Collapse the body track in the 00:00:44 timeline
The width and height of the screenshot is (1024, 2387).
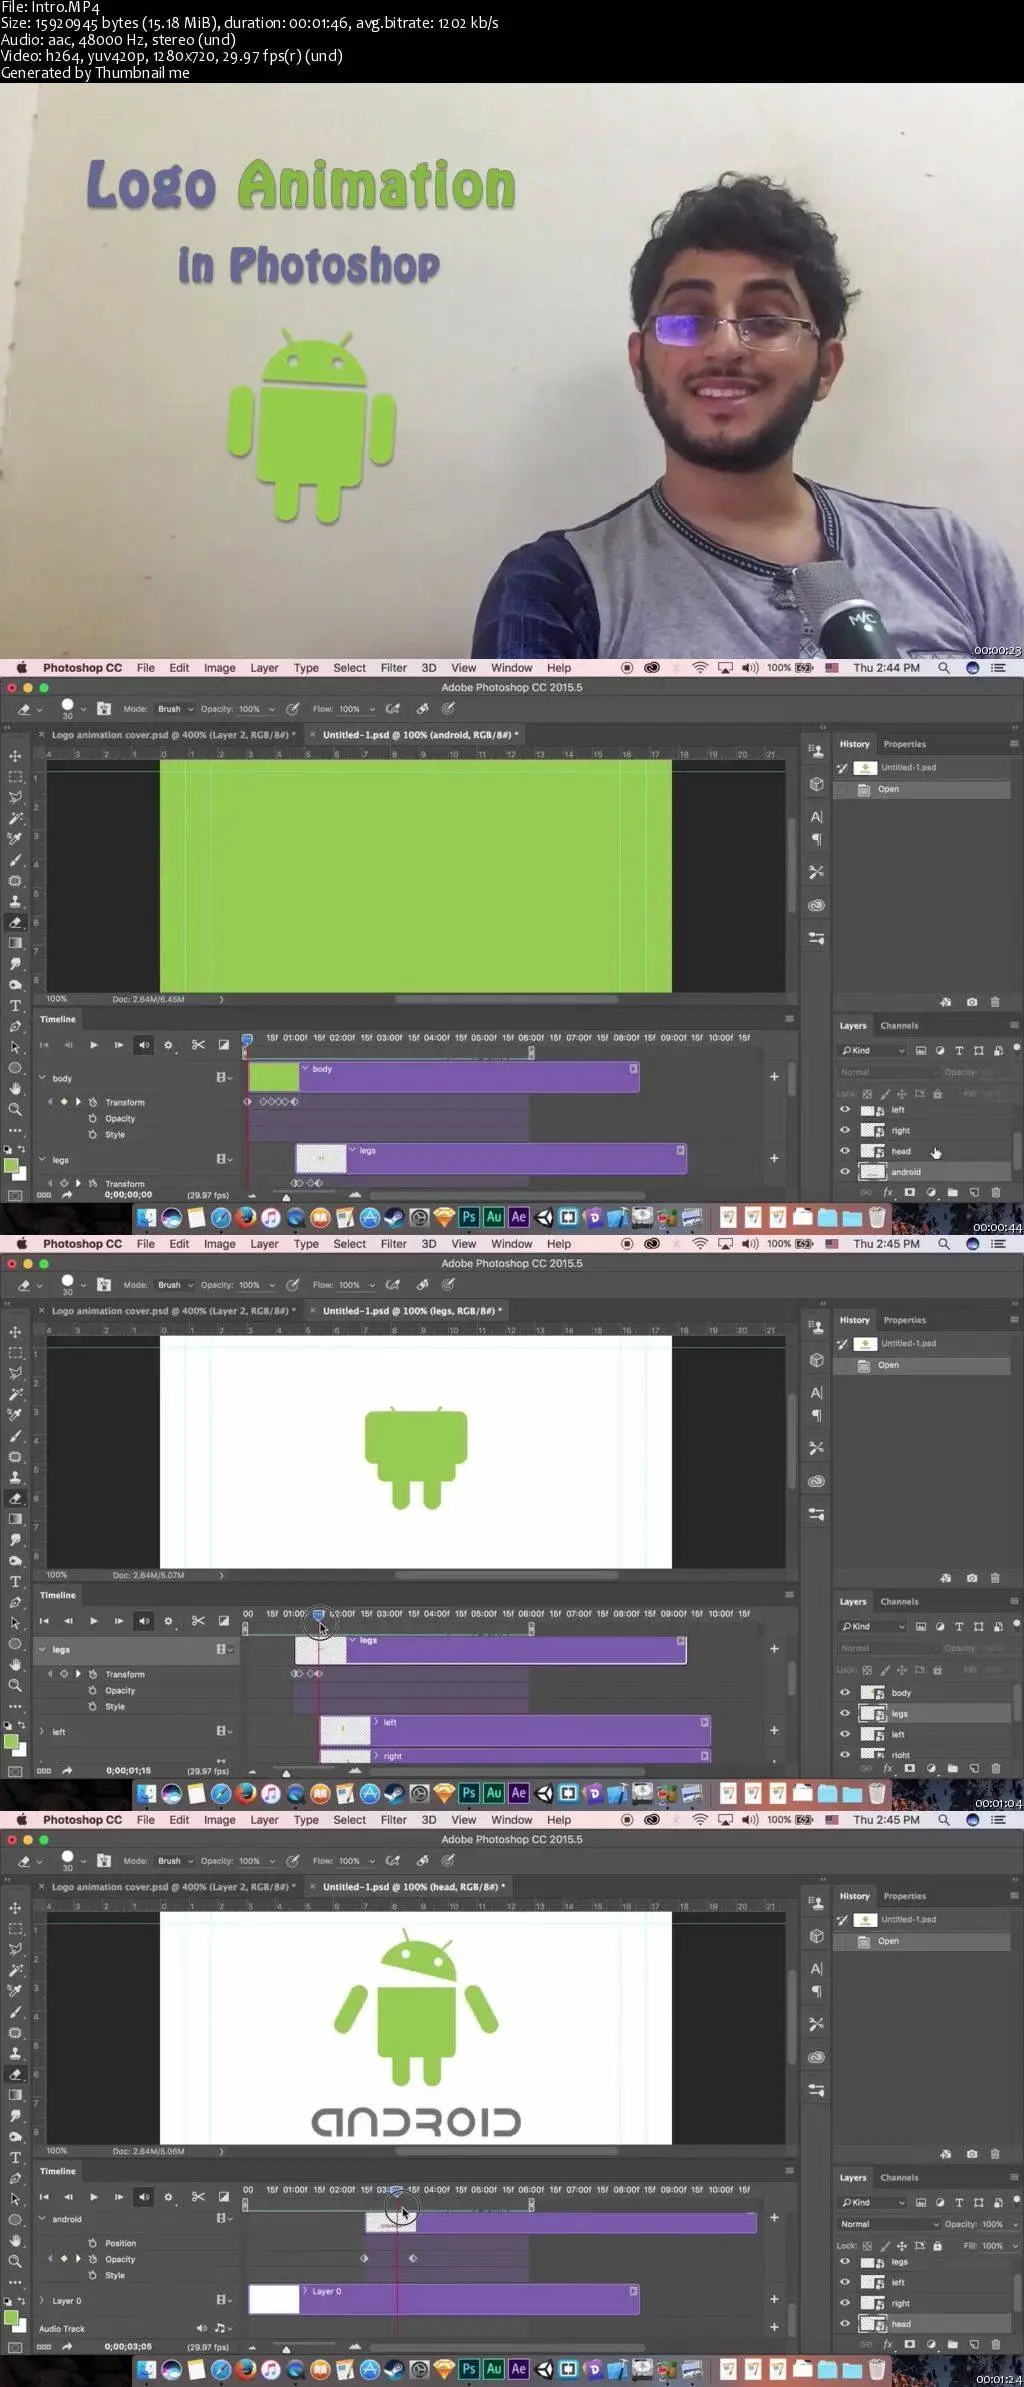42,1078
